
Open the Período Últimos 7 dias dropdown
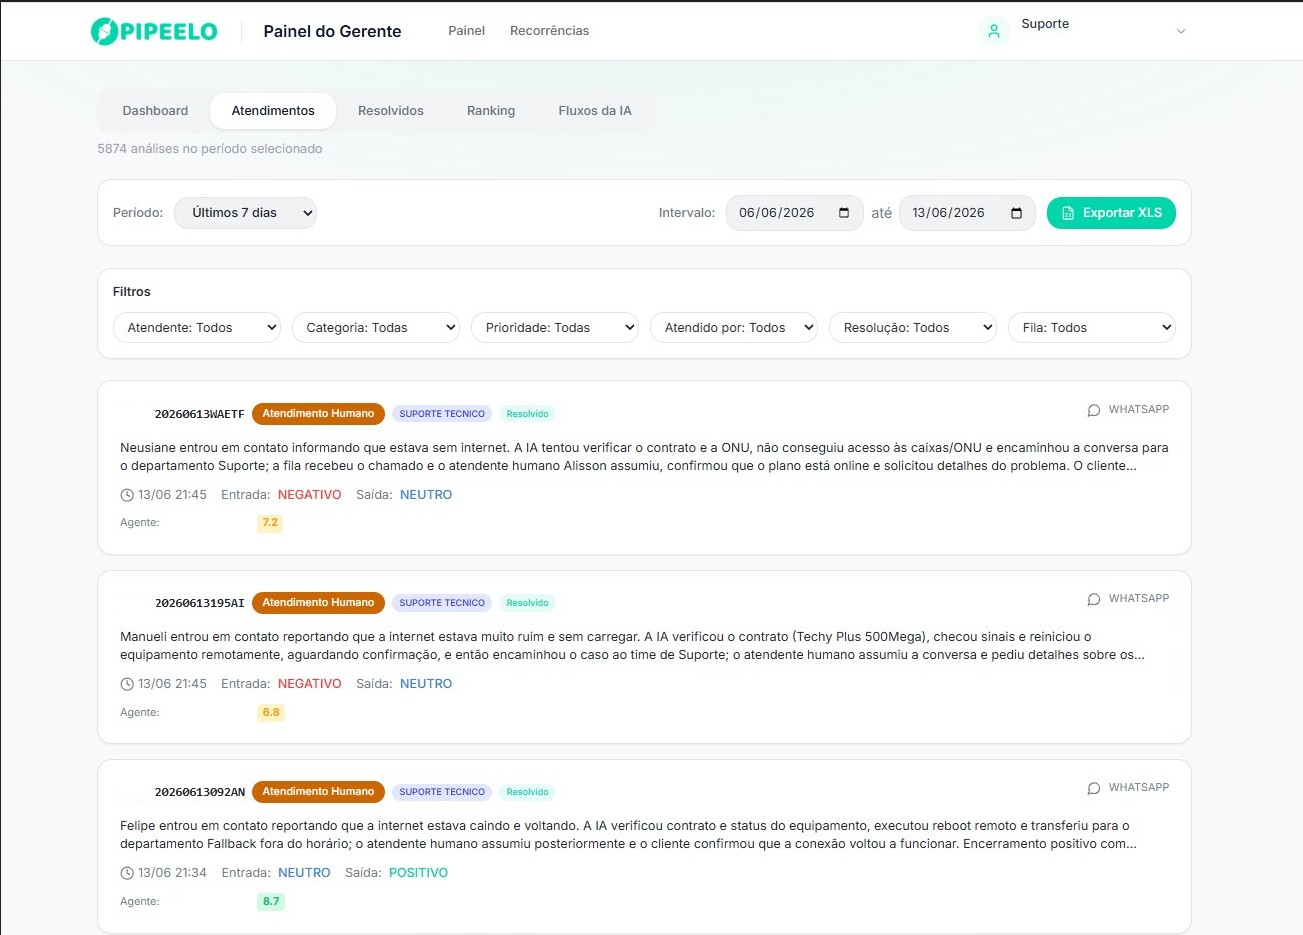point(245,213)
